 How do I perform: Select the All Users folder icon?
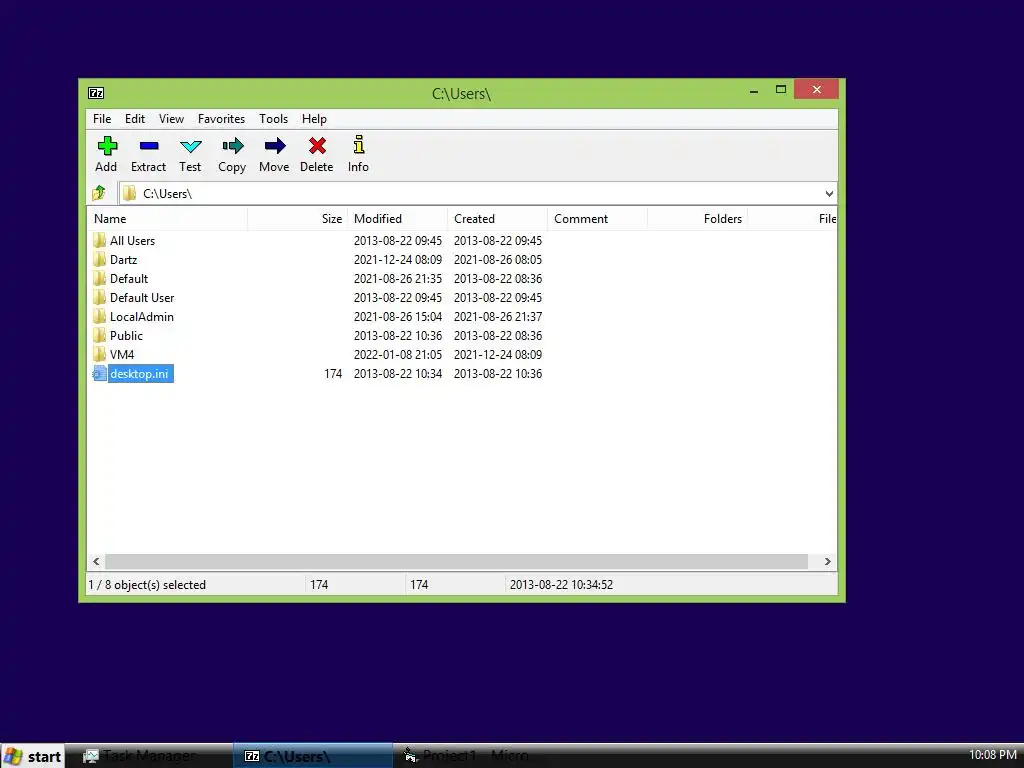pos(99,240)
